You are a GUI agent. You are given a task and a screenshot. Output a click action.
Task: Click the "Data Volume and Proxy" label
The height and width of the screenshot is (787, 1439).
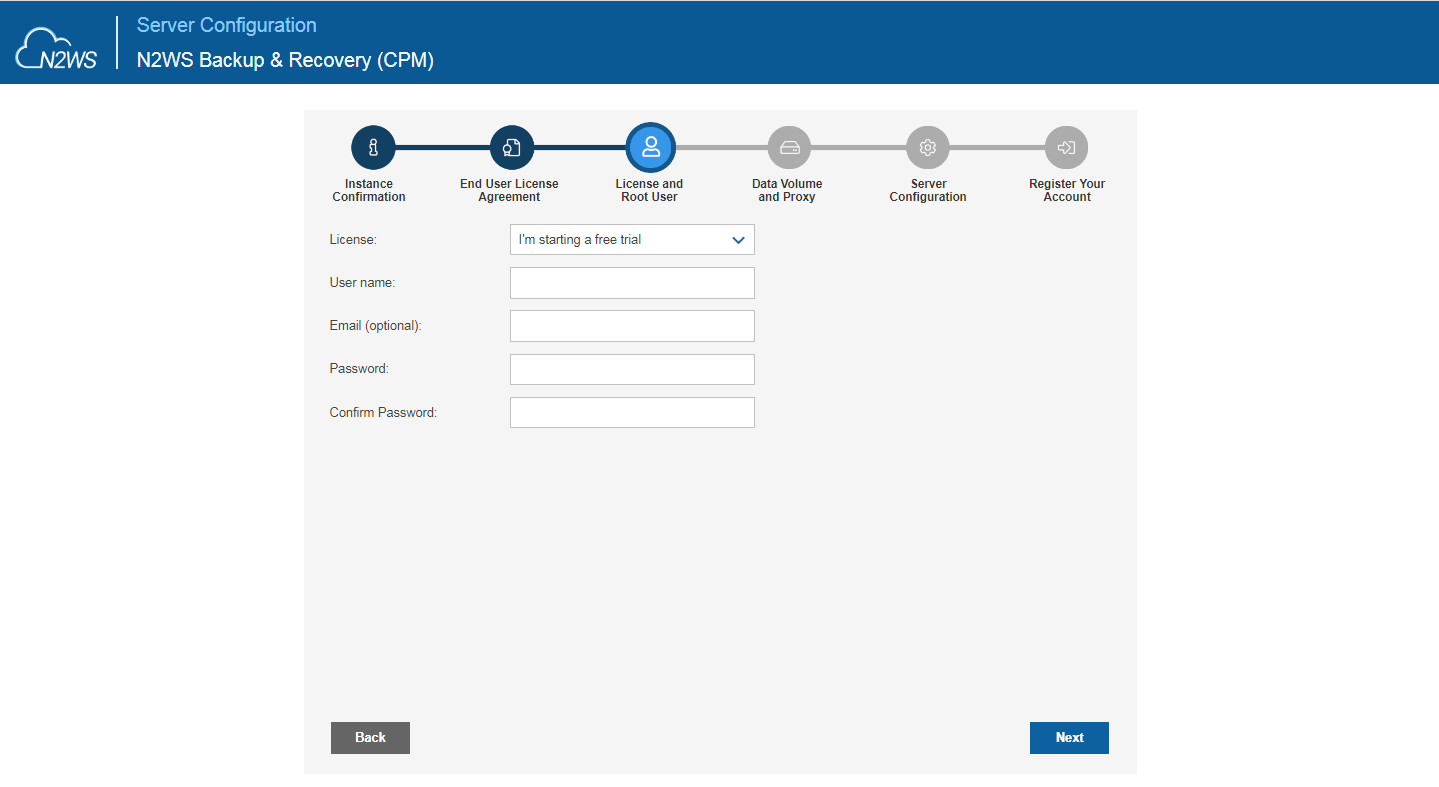pyautogui.click(x=787, y=190)
